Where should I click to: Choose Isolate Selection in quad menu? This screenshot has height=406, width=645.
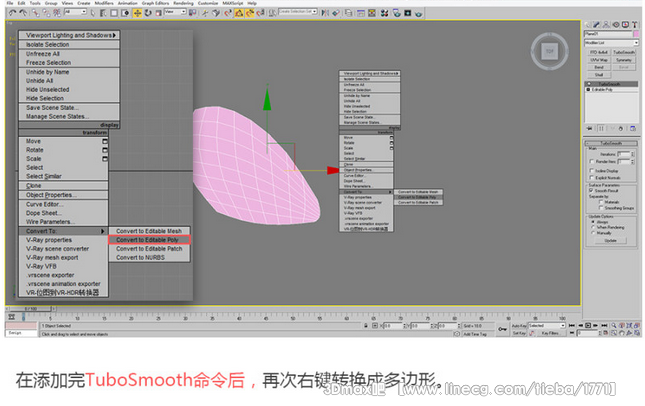69,44
